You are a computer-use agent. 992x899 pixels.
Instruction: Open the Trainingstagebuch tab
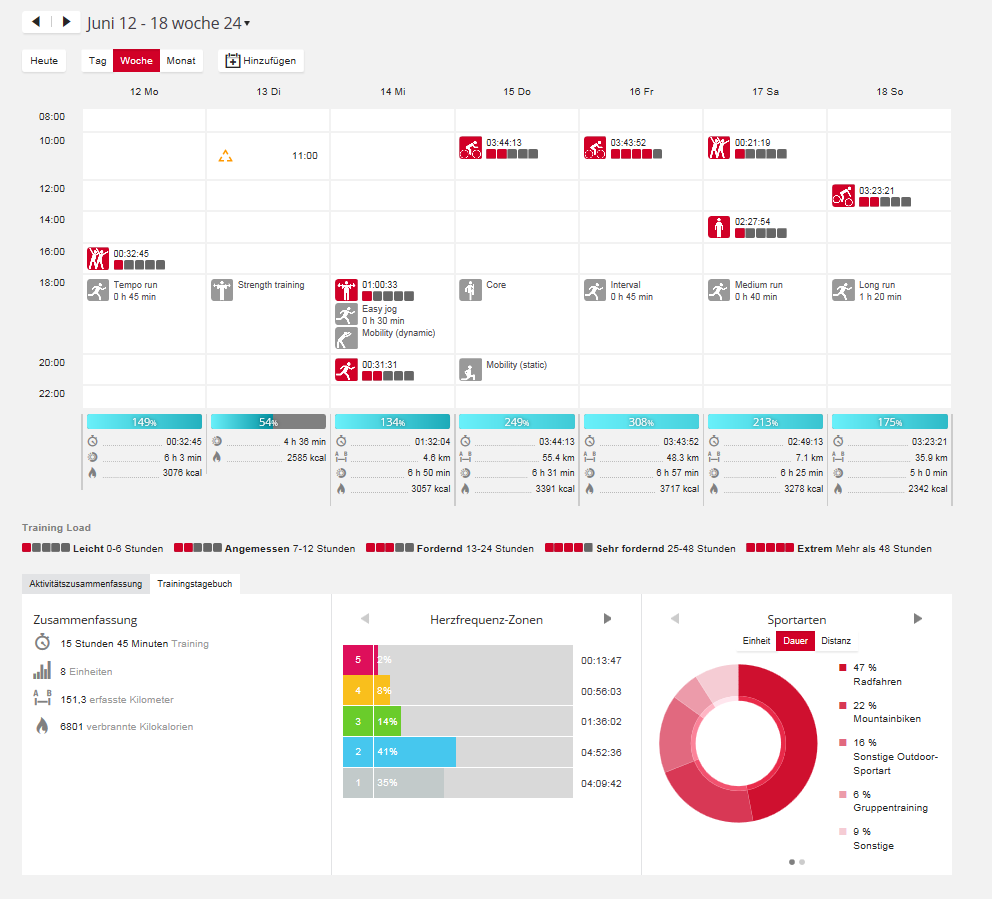(x=195, y=583)
